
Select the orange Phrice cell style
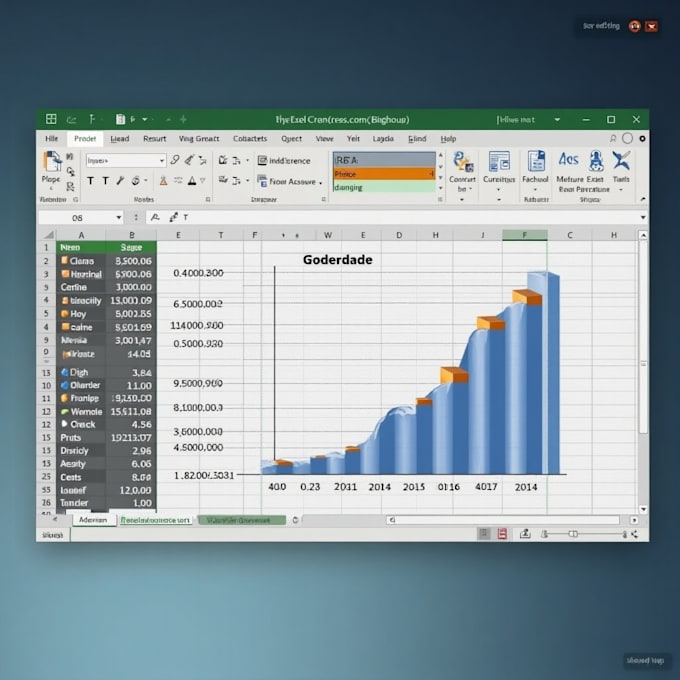[384, 174]
